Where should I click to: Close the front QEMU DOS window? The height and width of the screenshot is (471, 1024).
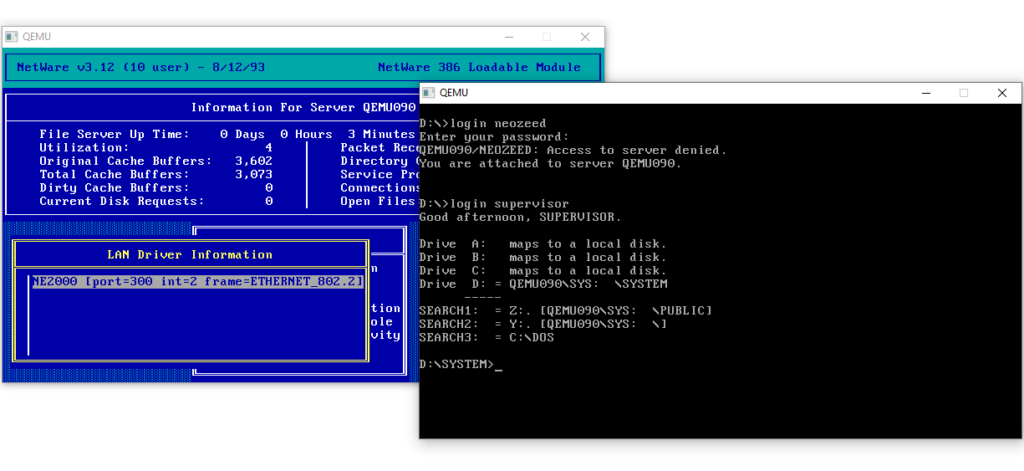pyautogui.click(x=1002, y=93)
